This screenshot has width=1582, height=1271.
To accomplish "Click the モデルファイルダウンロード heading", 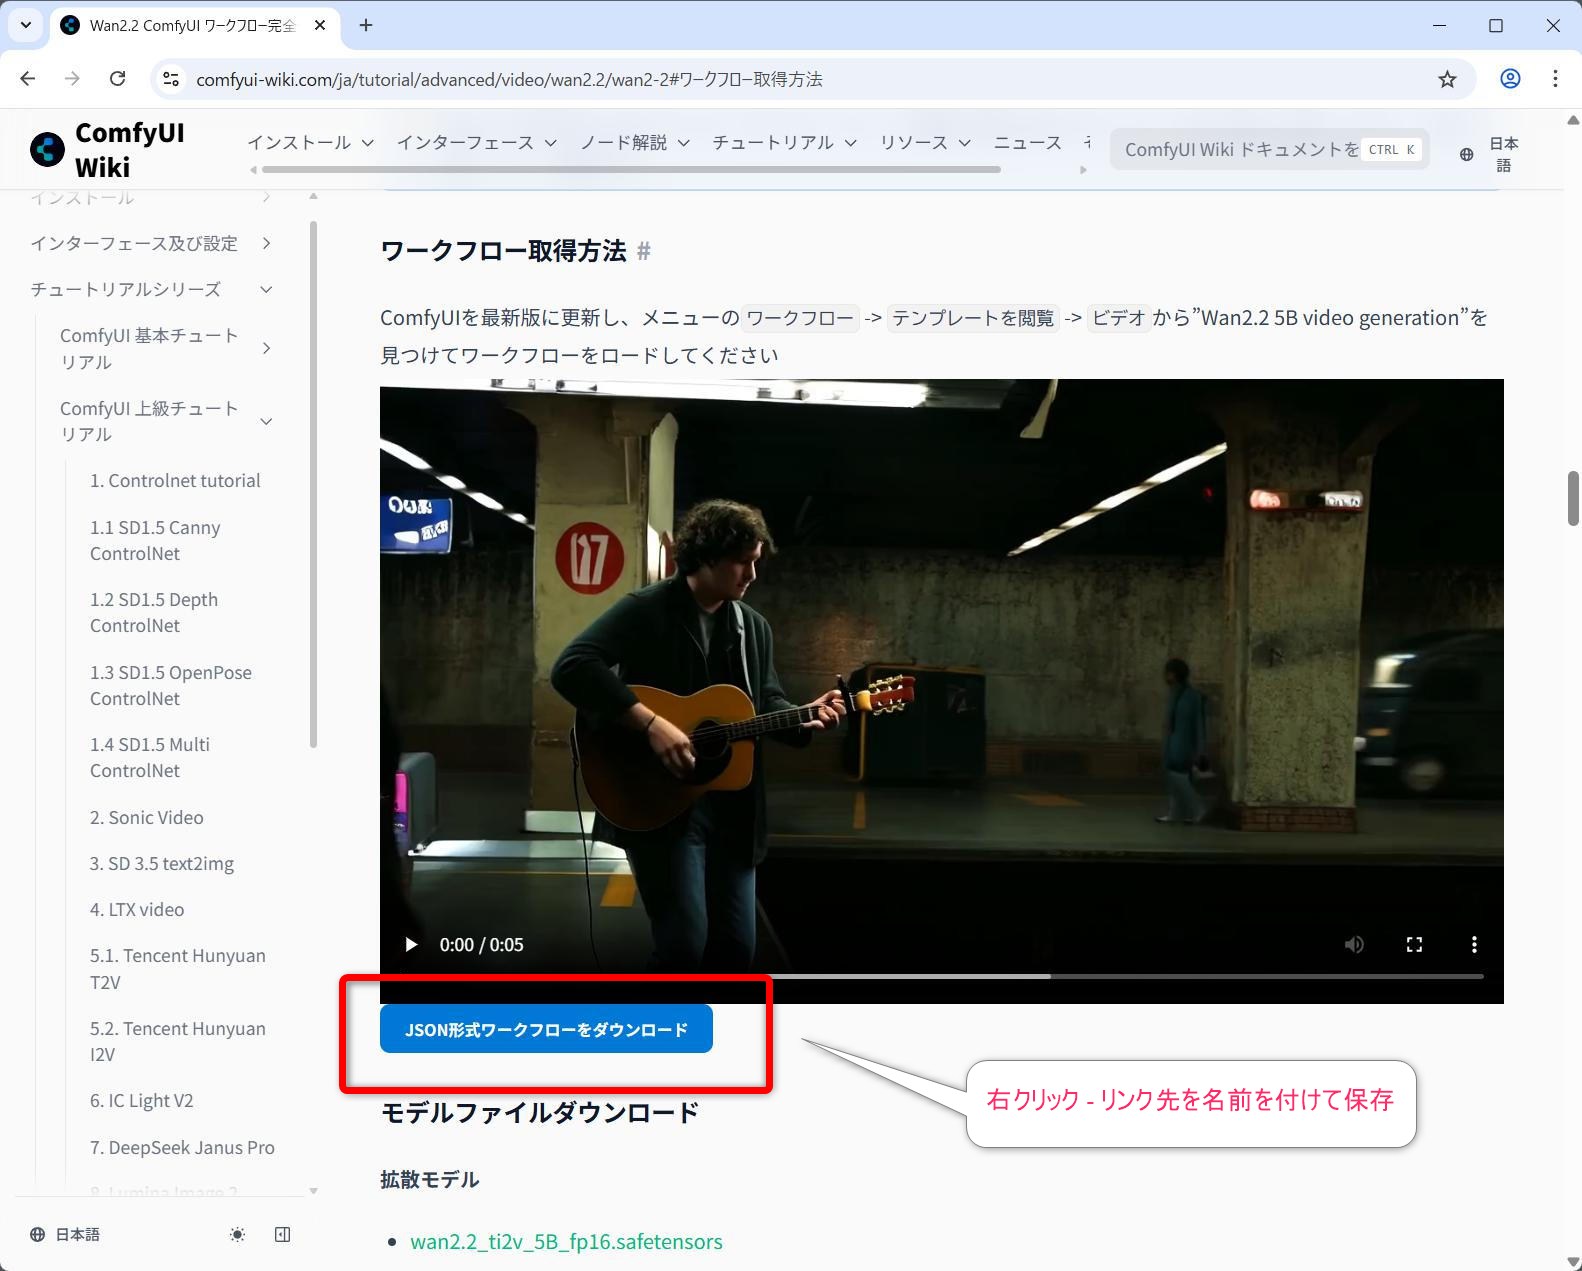I will click(x=540, y=1113).
